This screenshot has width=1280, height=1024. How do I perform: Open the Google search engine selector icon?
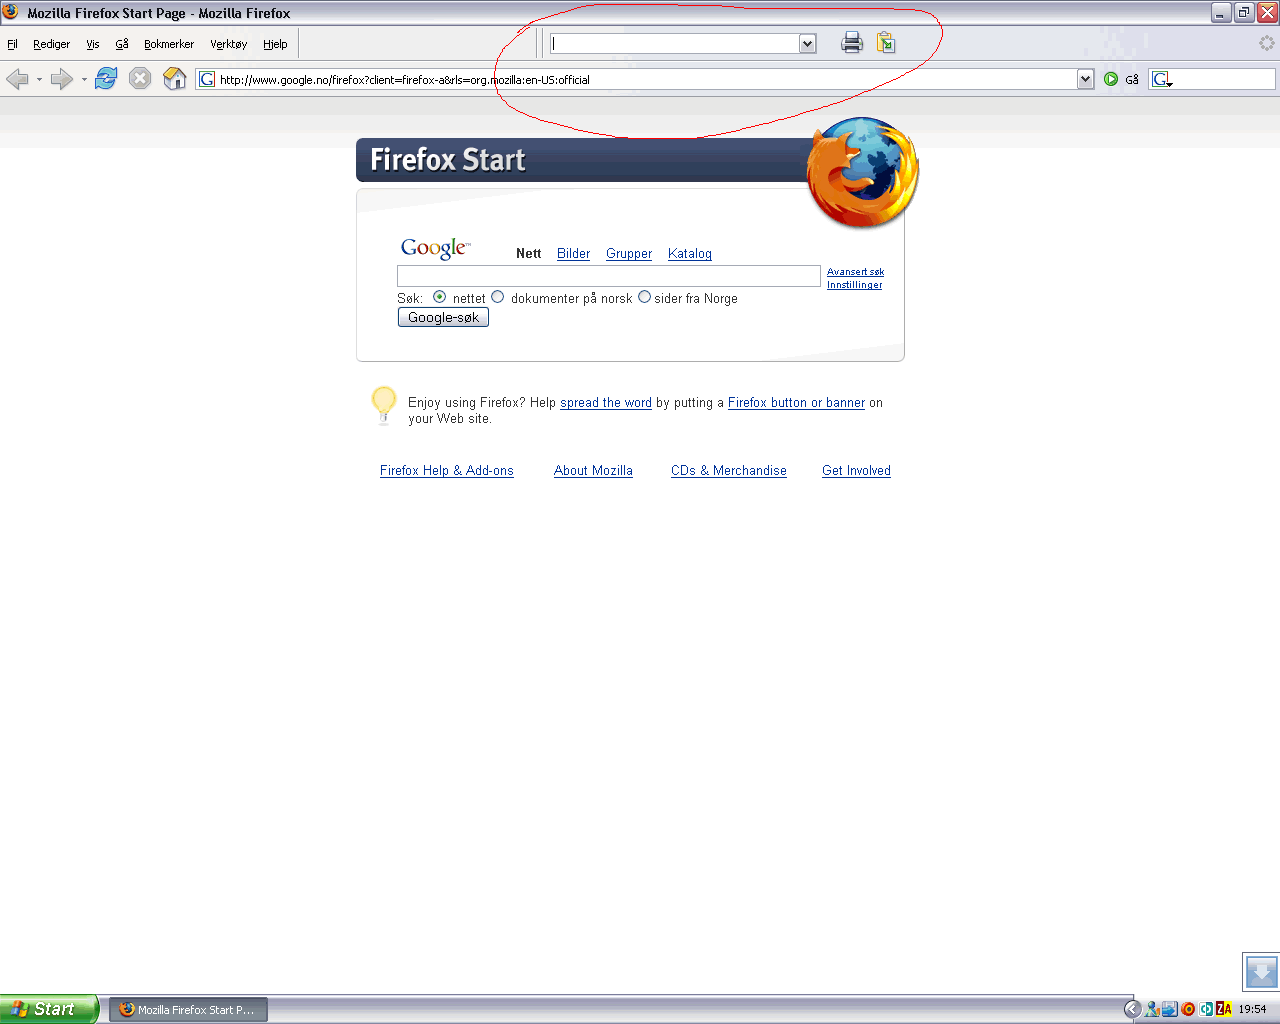(1162, 79)
